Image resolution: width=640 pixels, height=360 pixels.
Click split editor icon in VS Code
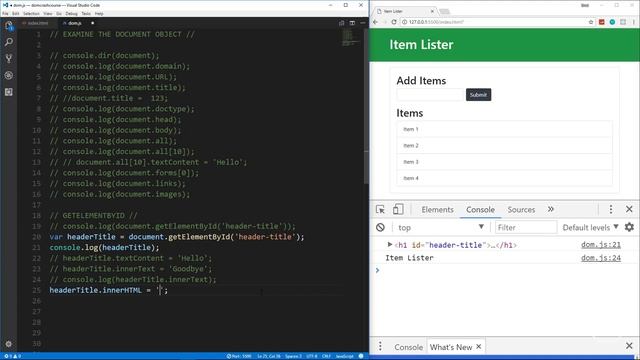pyautogui.click(x=352, y=23)
